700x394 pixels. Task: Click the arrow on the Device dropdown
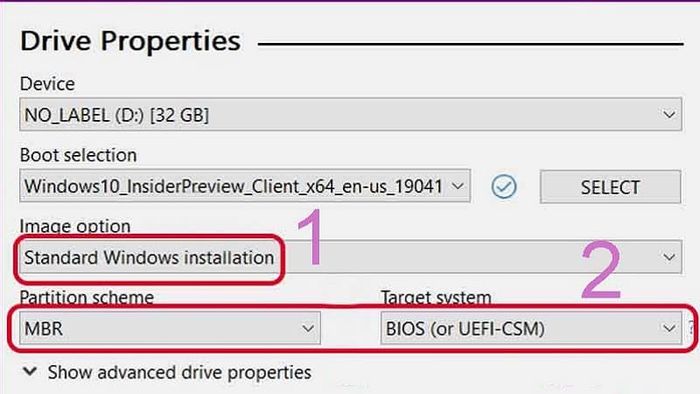point(669,115)
